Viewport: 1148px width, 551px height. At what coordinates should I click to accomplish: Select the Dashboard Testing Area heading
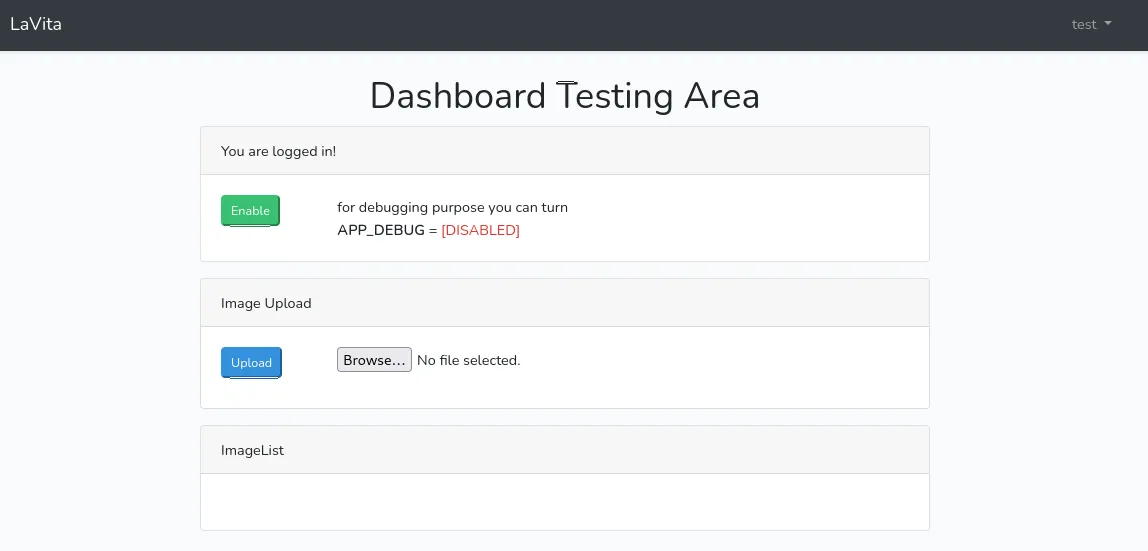564,96
